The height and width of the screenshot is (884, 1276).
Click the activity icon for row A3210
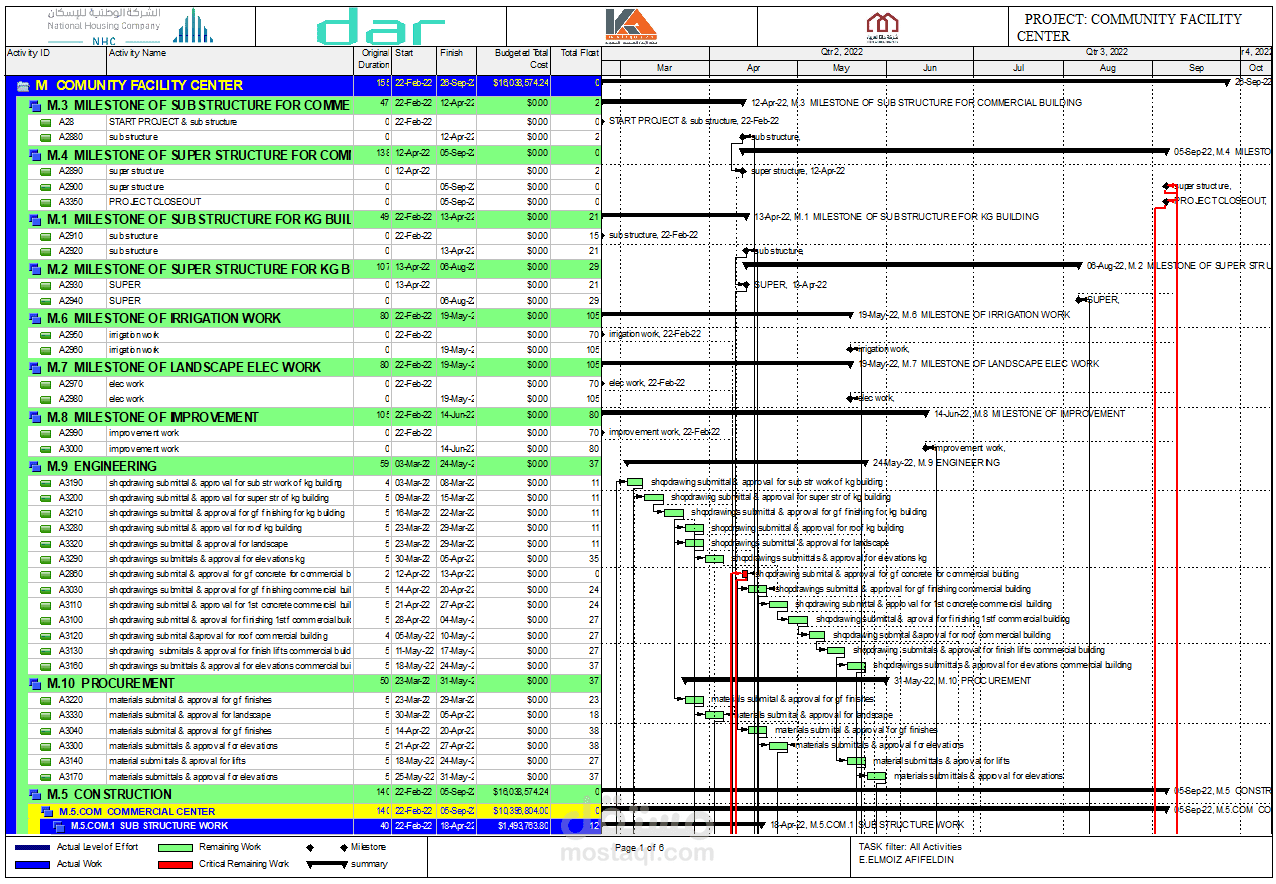coord(45,513)
